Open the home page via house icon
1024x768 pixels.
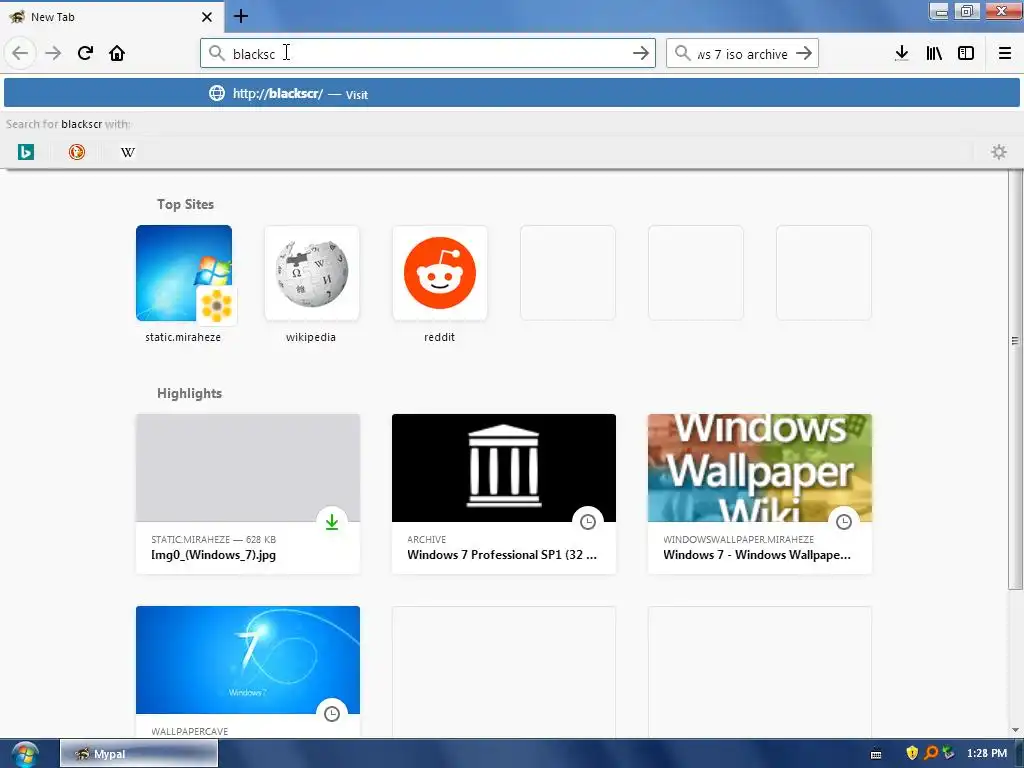(x=117, y=53)
